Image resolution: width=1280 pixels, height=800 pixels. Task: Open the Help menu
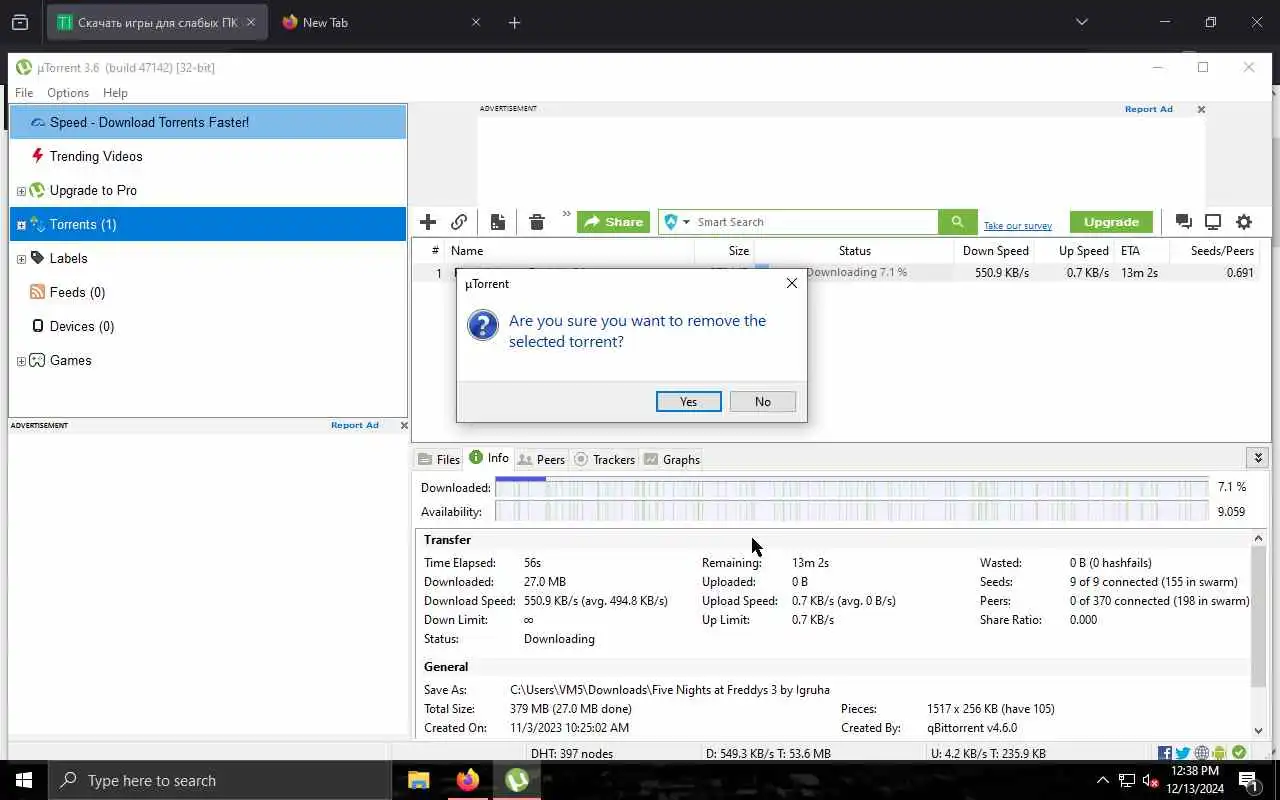point(115,93)
